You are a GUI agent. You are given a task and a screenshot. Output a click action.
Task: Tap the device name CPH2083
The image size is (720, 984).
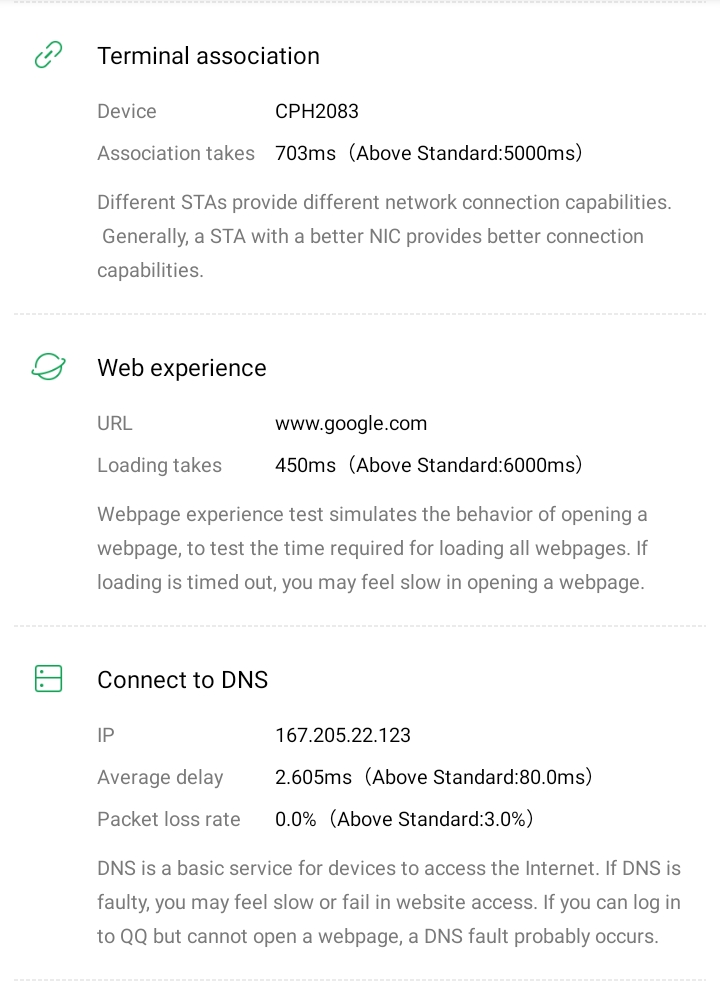pyautogui.click(x=316, y=111)
